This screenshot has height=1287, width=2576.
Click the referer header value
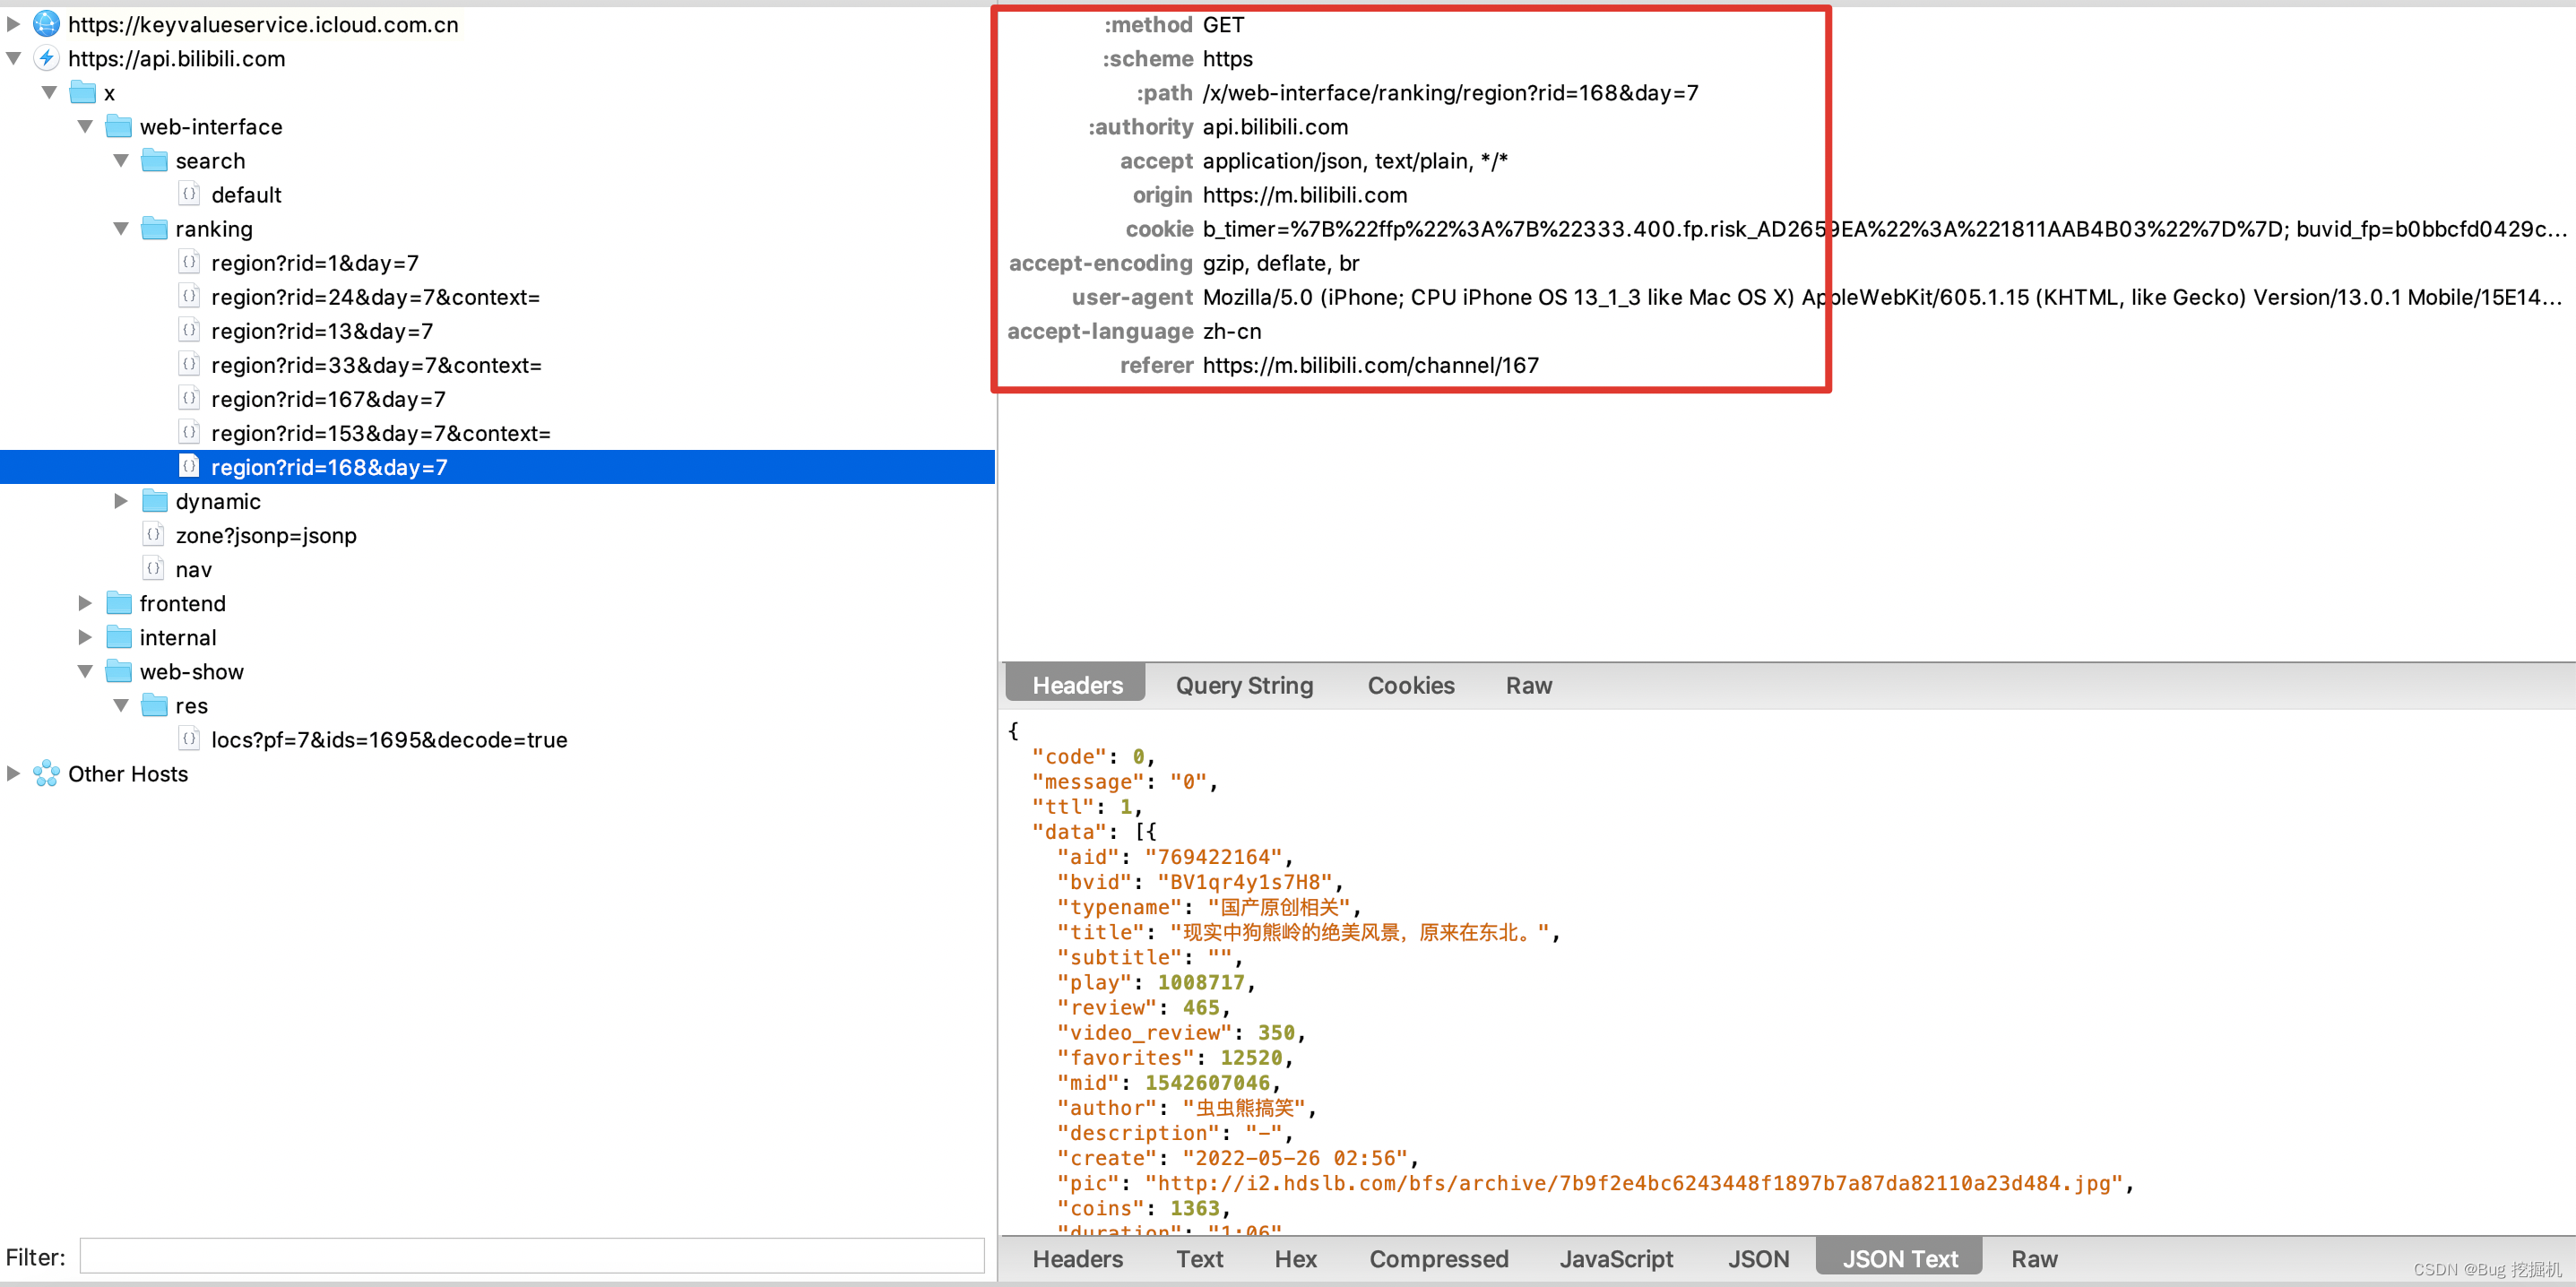[1370, 365]
